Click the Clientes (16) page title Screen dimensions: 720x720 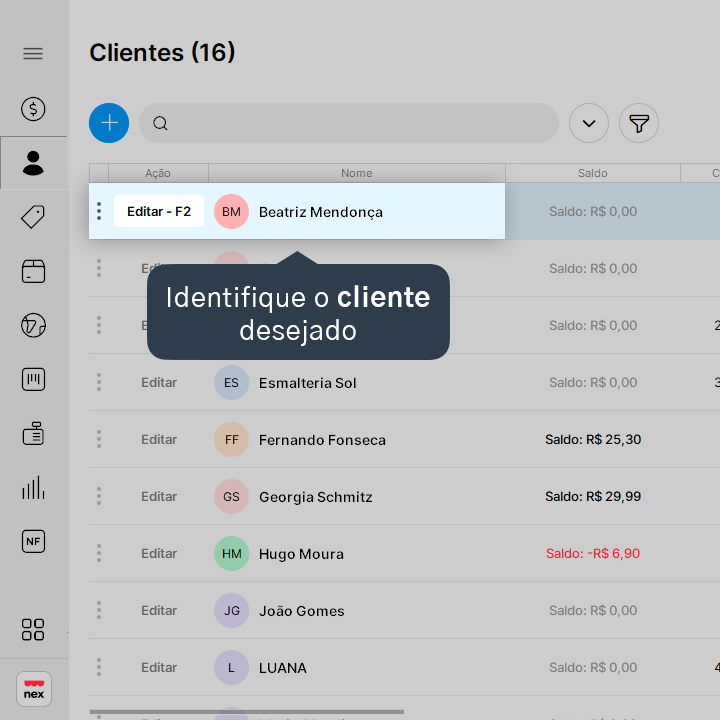click(x=162, y=52)
